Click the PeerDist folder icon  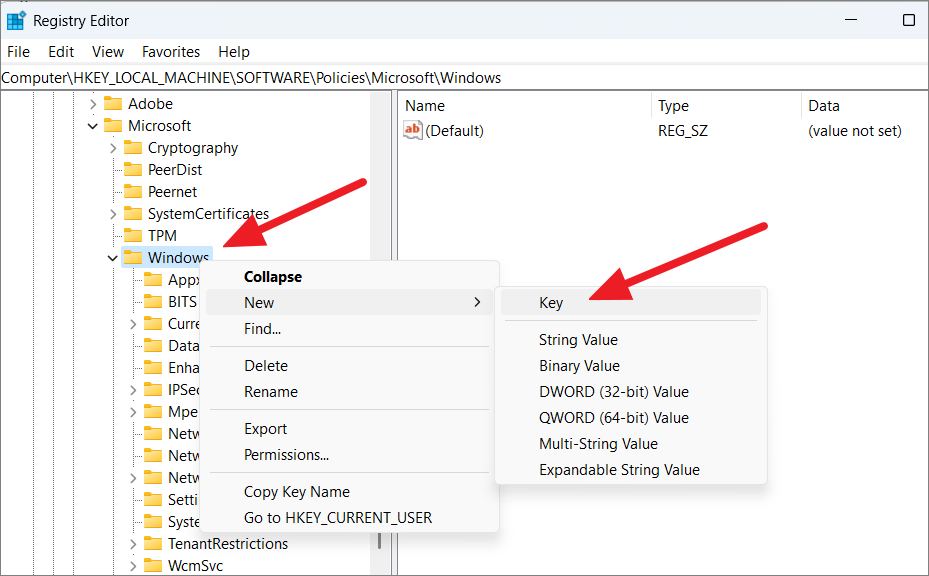[133, 169]
